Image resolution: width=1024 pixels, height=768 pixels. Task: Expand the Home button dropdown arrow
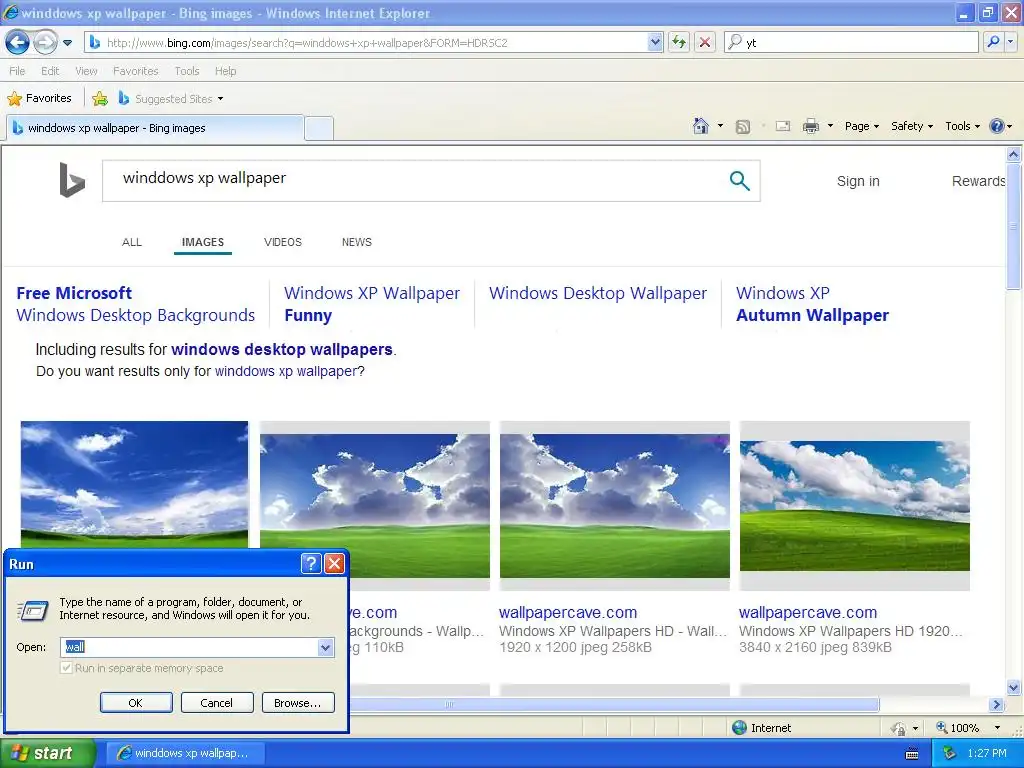[720, 126]
